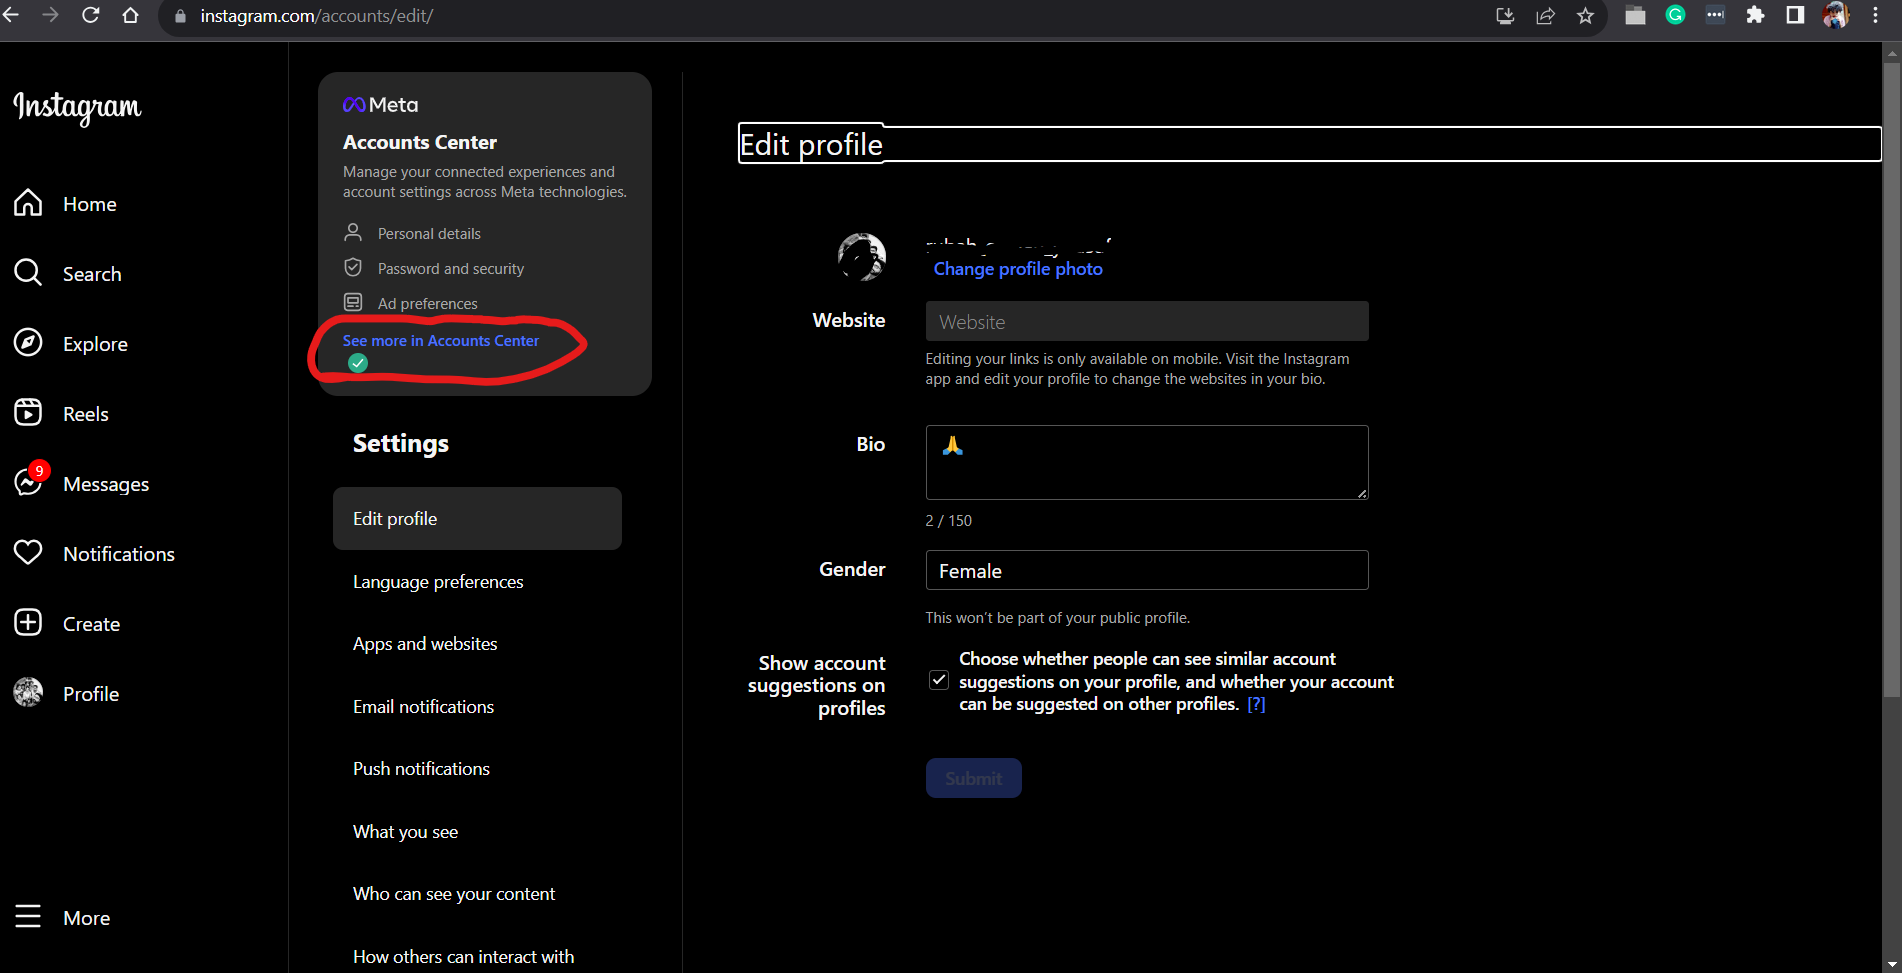The height and width of the screenshot is (973, 1902).
Task: Open the Chrome profile avatar
Action: click(1836, 15)
